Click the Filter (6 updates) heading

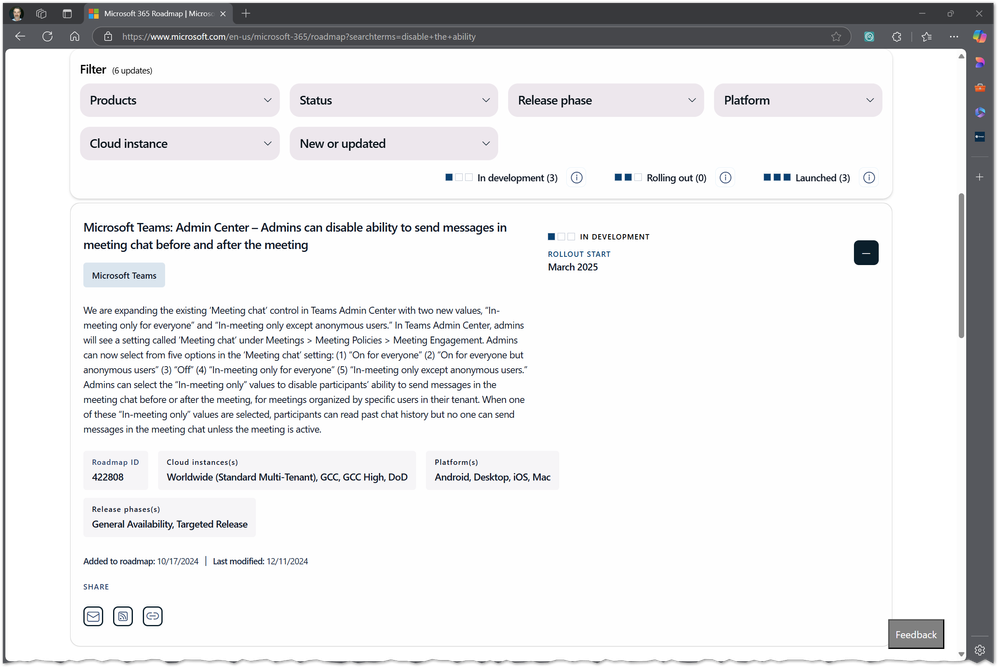116,69
